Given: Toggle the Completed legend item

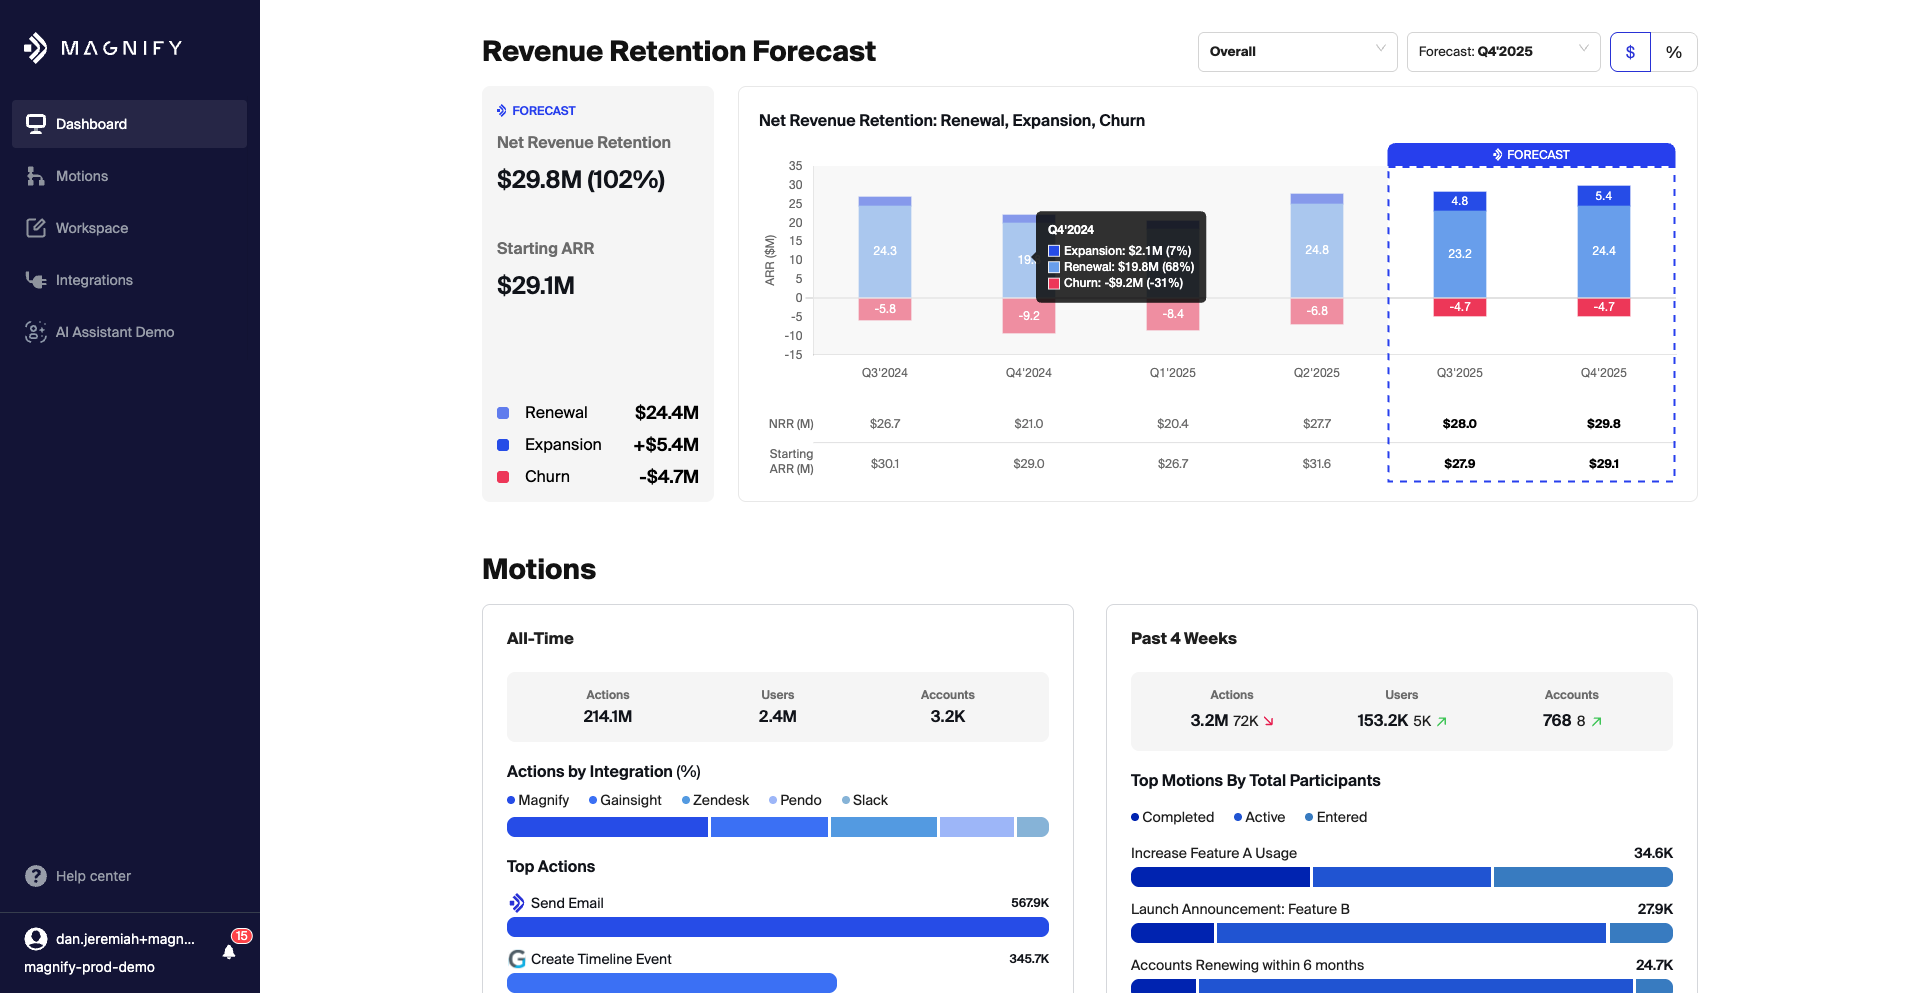Looking at the screenshot, I should [1172, 817].
